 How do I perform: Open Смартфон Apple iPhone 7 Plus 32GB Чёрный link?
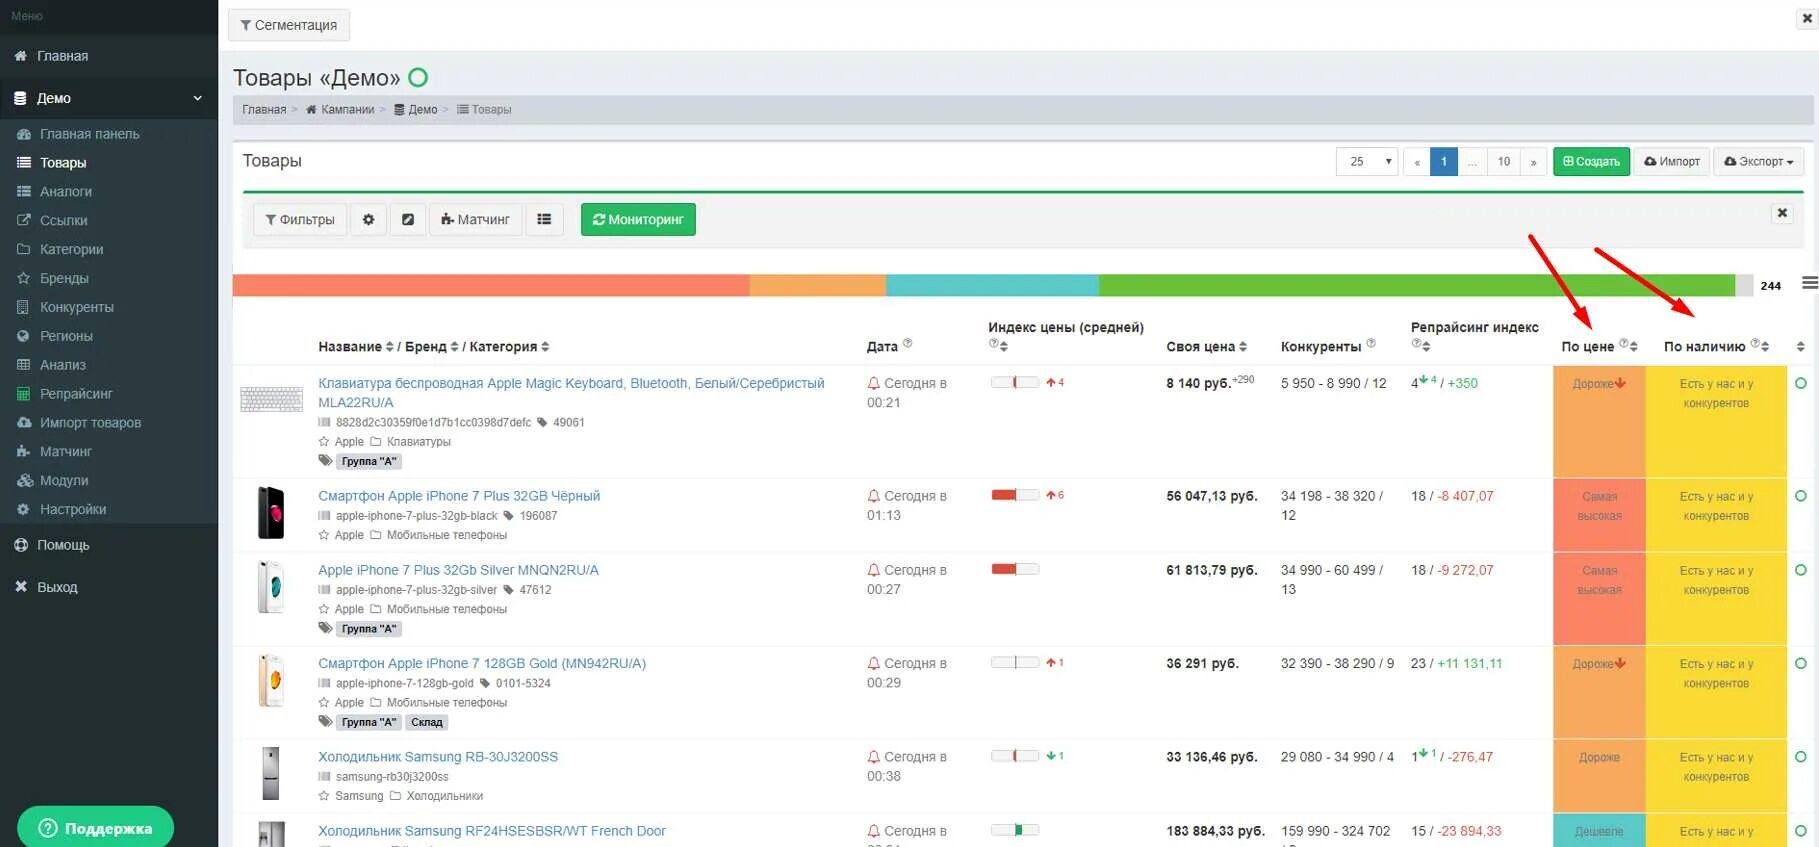[x=459, y=496]
